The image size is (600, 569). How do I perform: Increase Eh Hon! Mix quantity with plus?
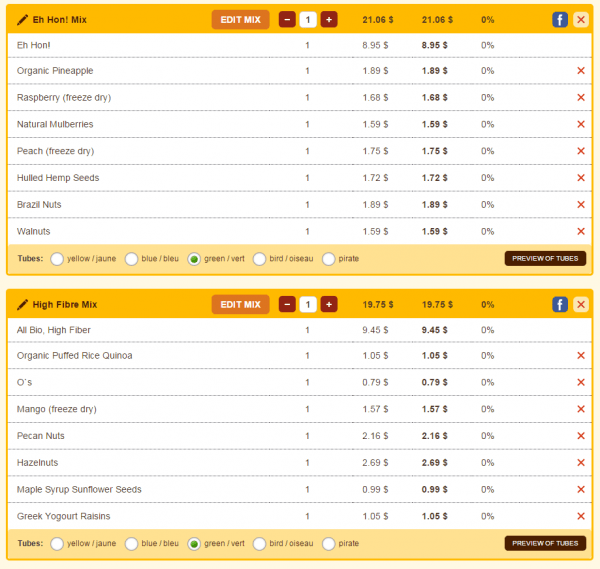pos(329,19)
